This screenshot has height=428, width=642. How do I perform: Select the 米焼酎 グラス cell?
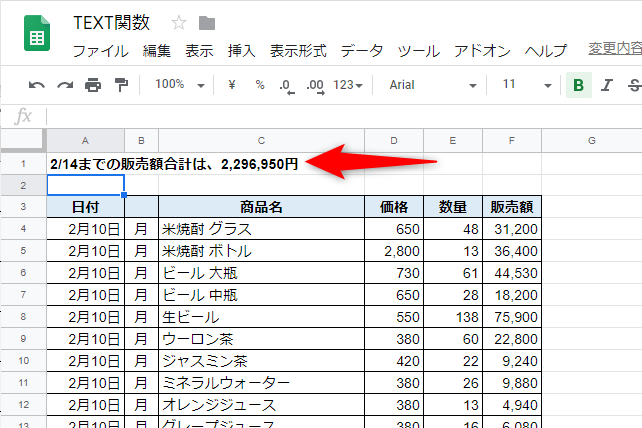tap(261, 229)
